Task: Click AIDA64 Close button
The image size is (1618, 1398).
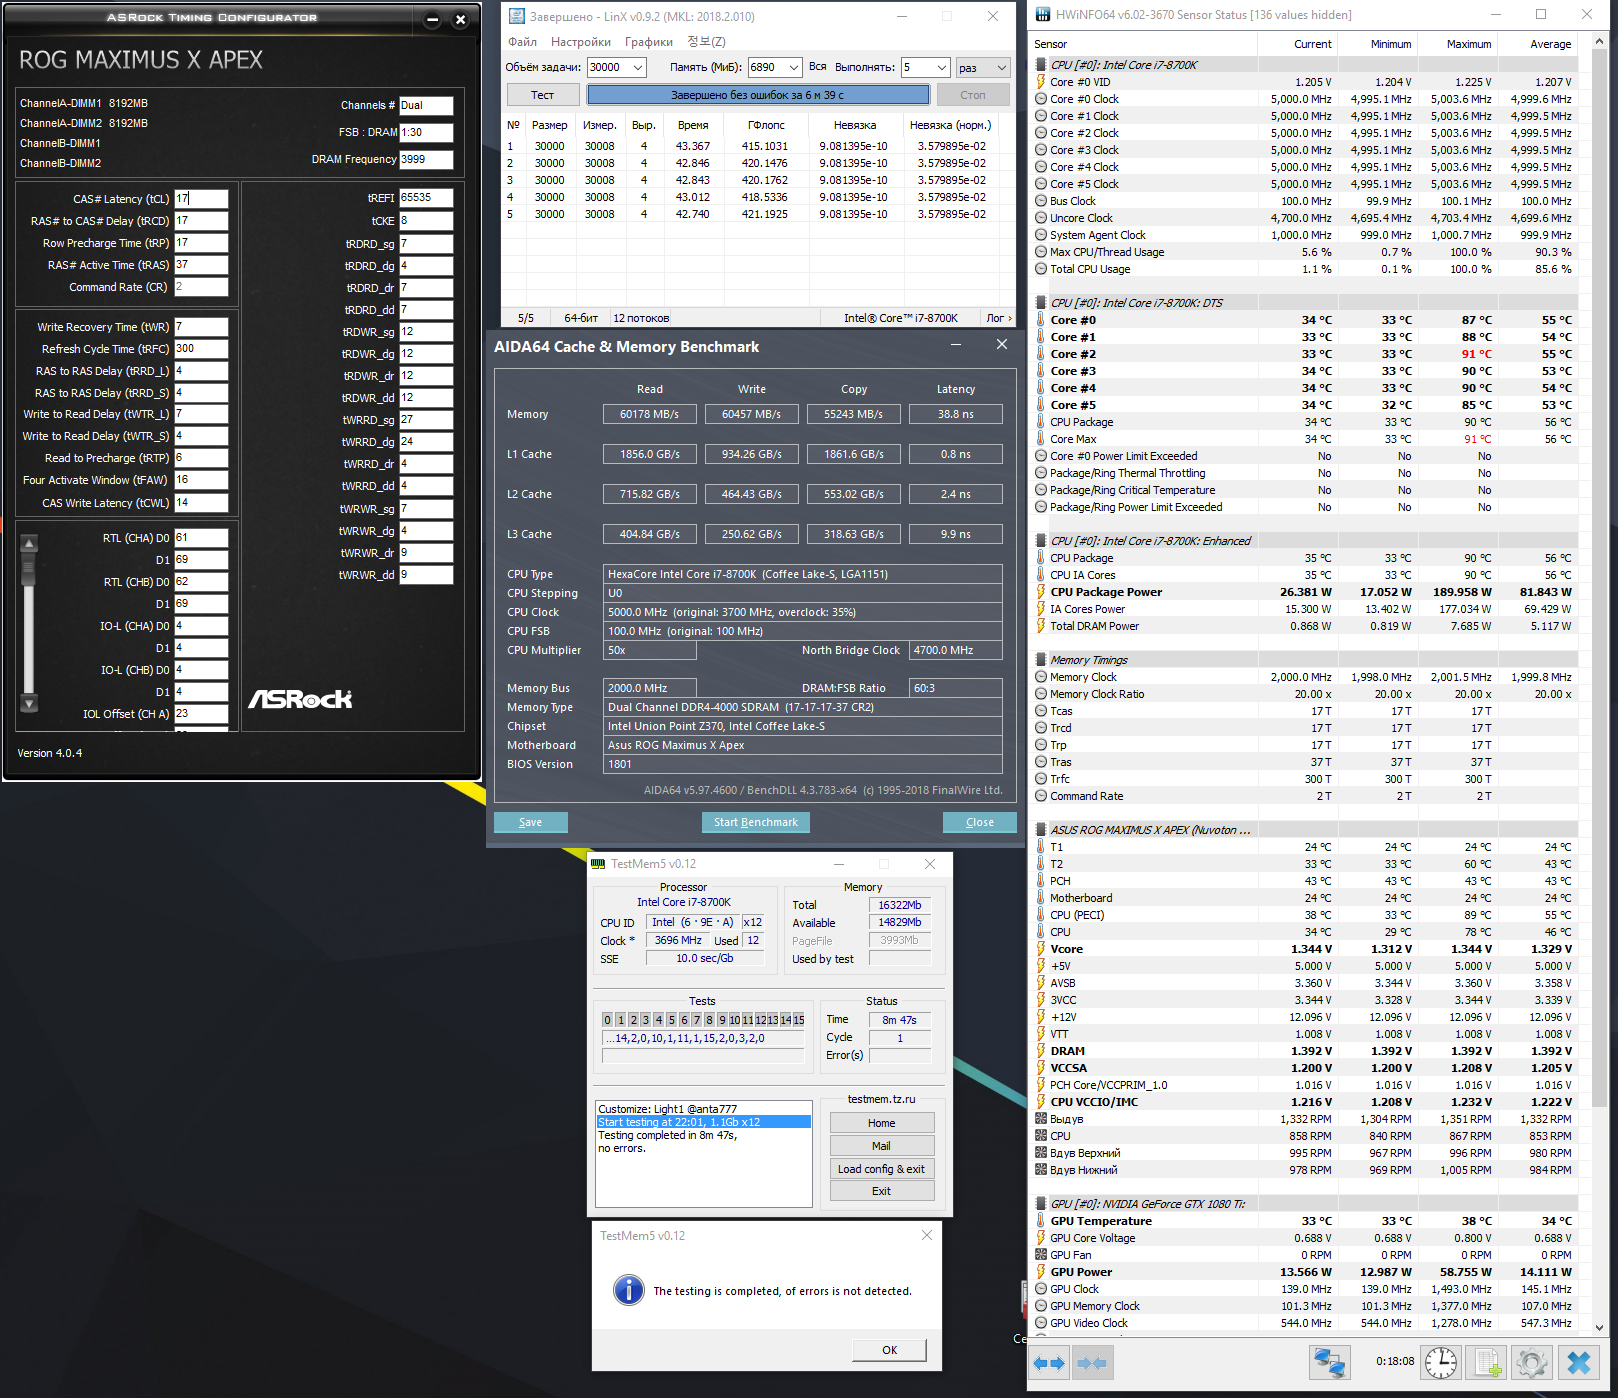Action: [x=980, y=822]
